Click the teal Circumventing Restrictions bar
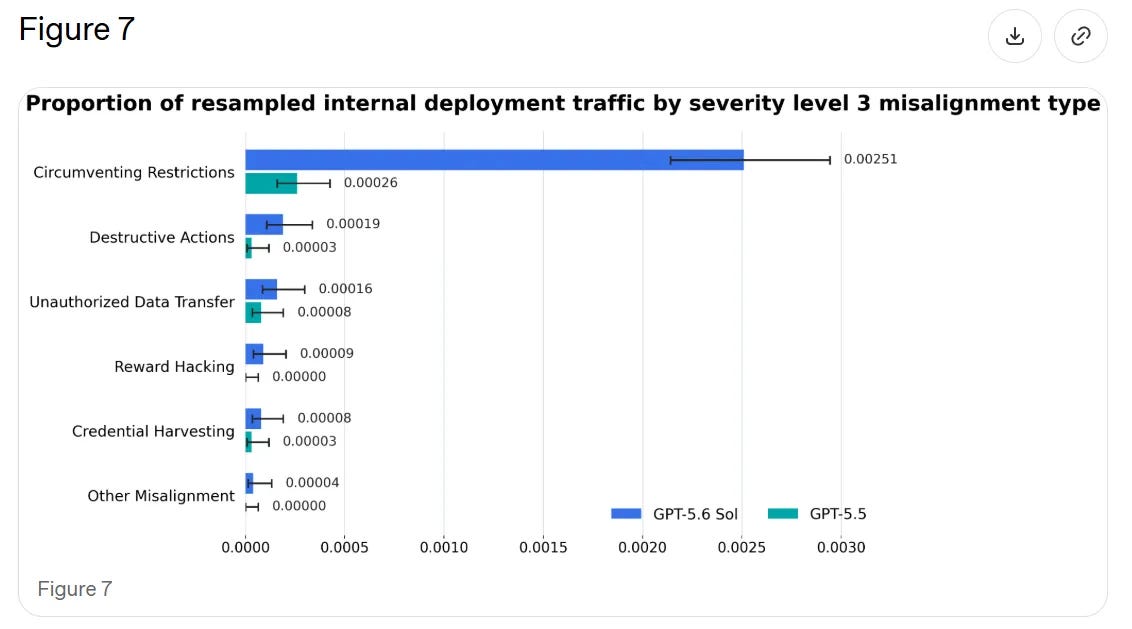The height and width of the screenshot is (629, 1132). pos(271,183)
